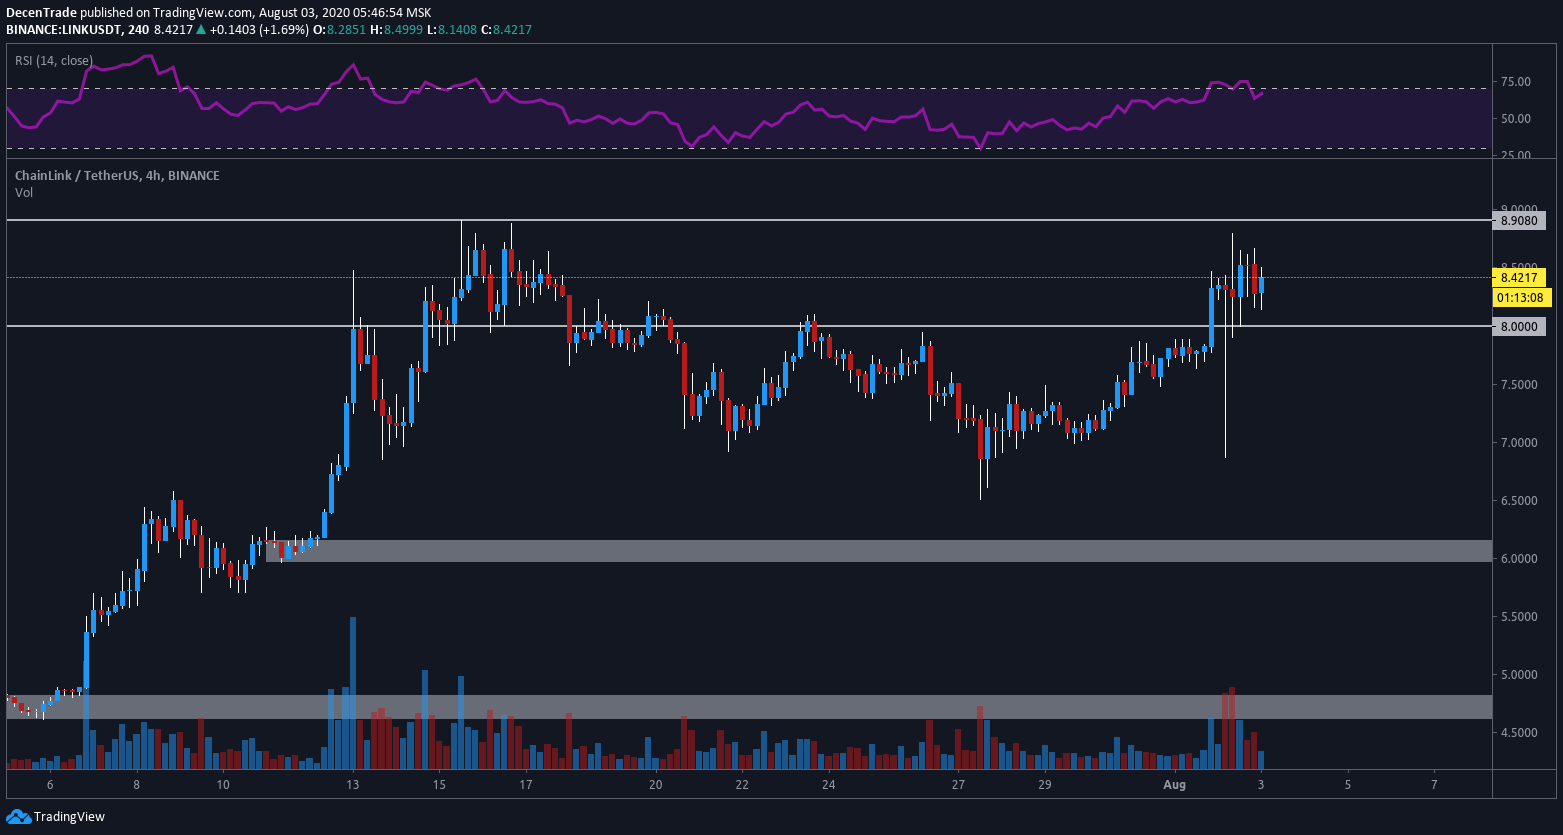This screenshot has width=1563, height=835.
Task: Click the 8.9080 resistance price label
Action: (x=1519, y=222)
